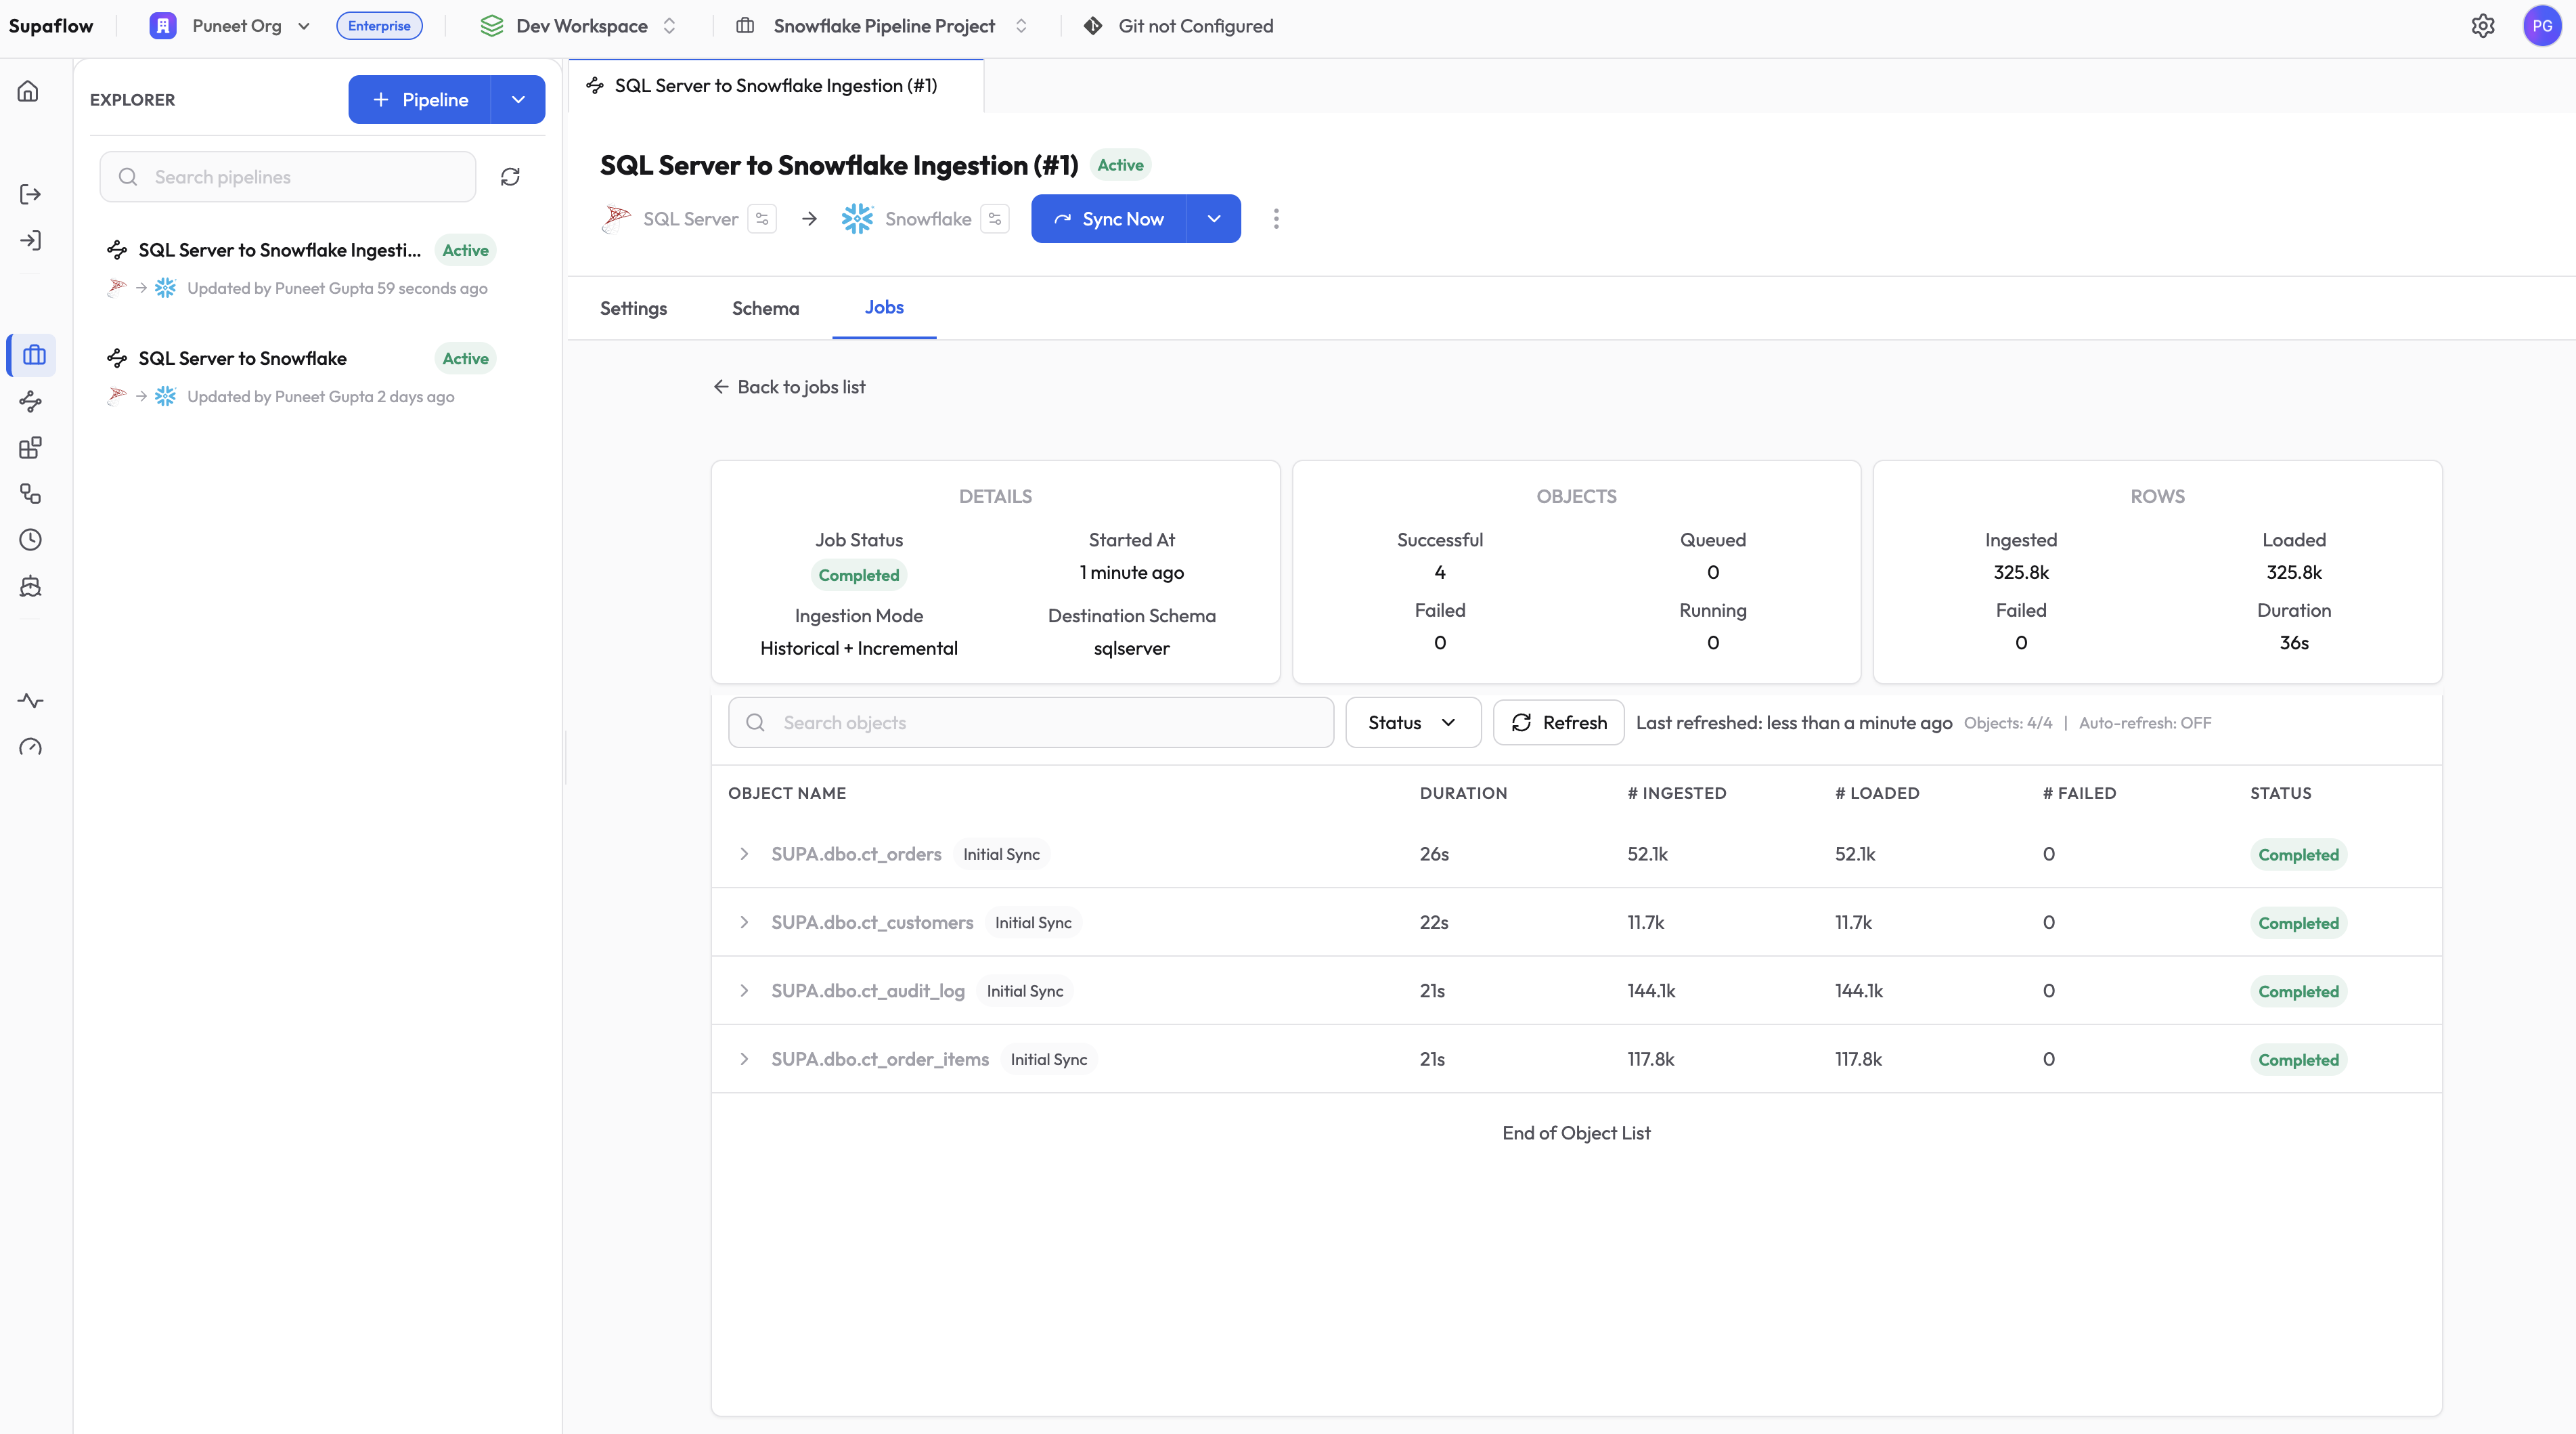Open the three-dot pipeline options menu
2576x1434 pixels.
point(1276,219)
